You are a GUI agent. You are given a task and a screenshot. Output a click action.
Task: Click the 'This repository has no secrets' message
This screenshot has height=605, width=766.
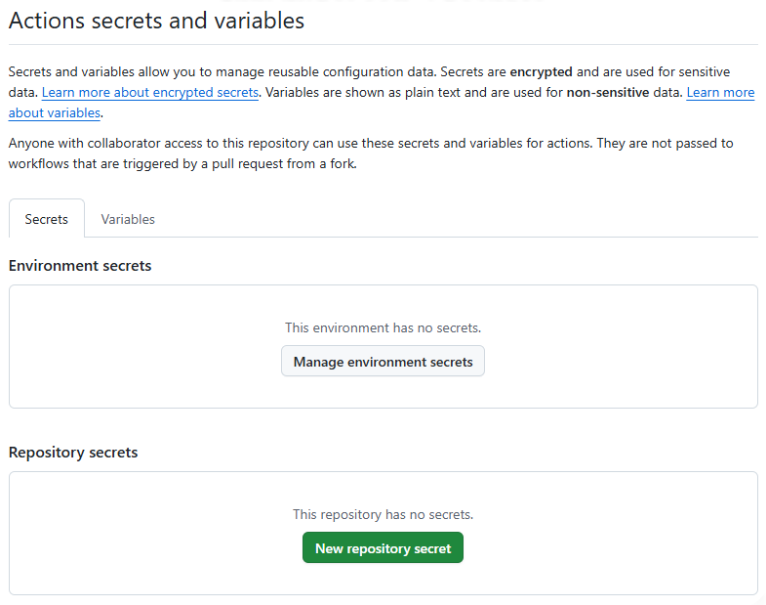[x=383, y=514]
